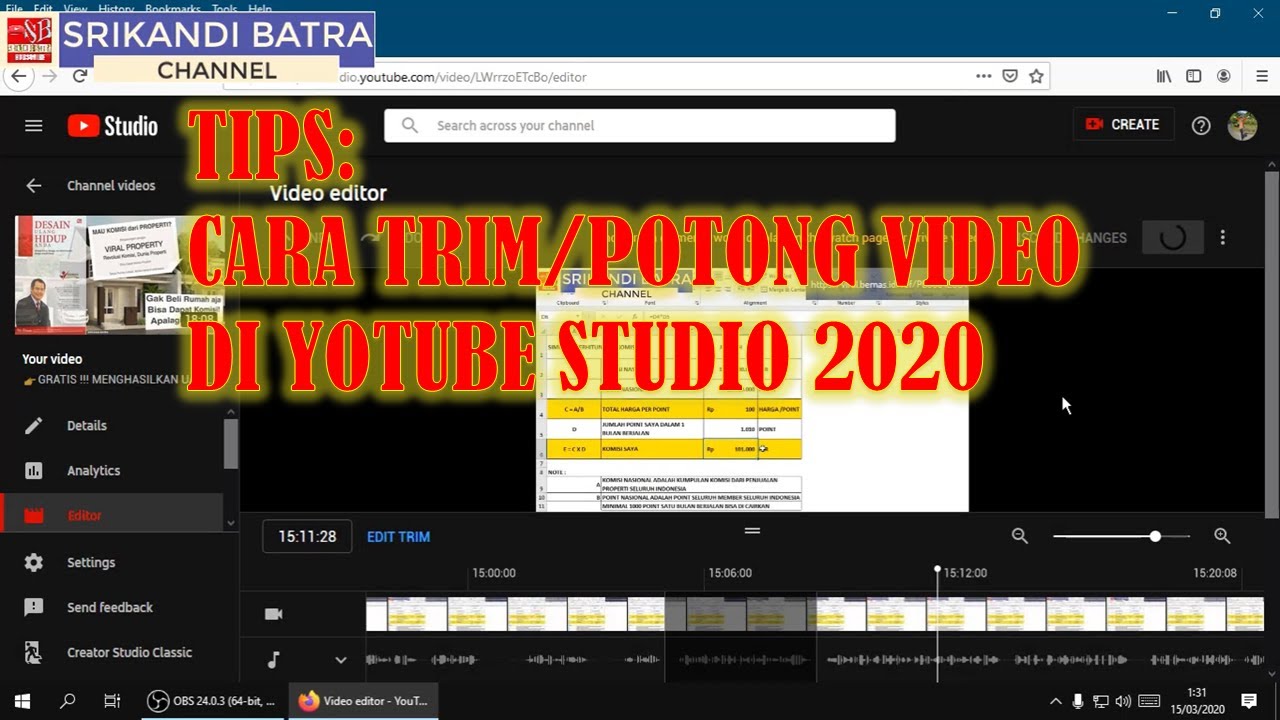Open the Firefox account icon
The image size is (1280, 720).
pos(1223,76)
